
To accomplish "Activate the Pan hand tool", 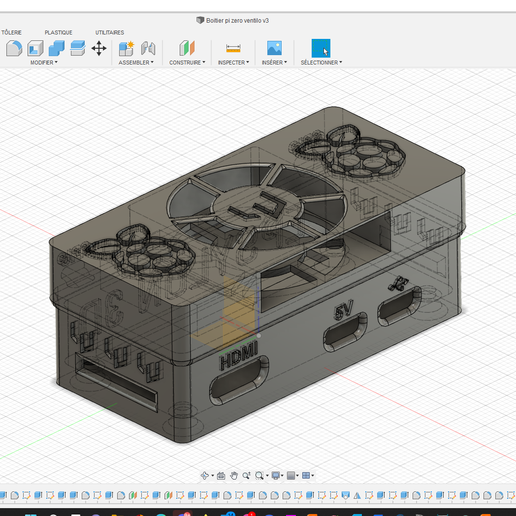I will click(x=234, y=476).
